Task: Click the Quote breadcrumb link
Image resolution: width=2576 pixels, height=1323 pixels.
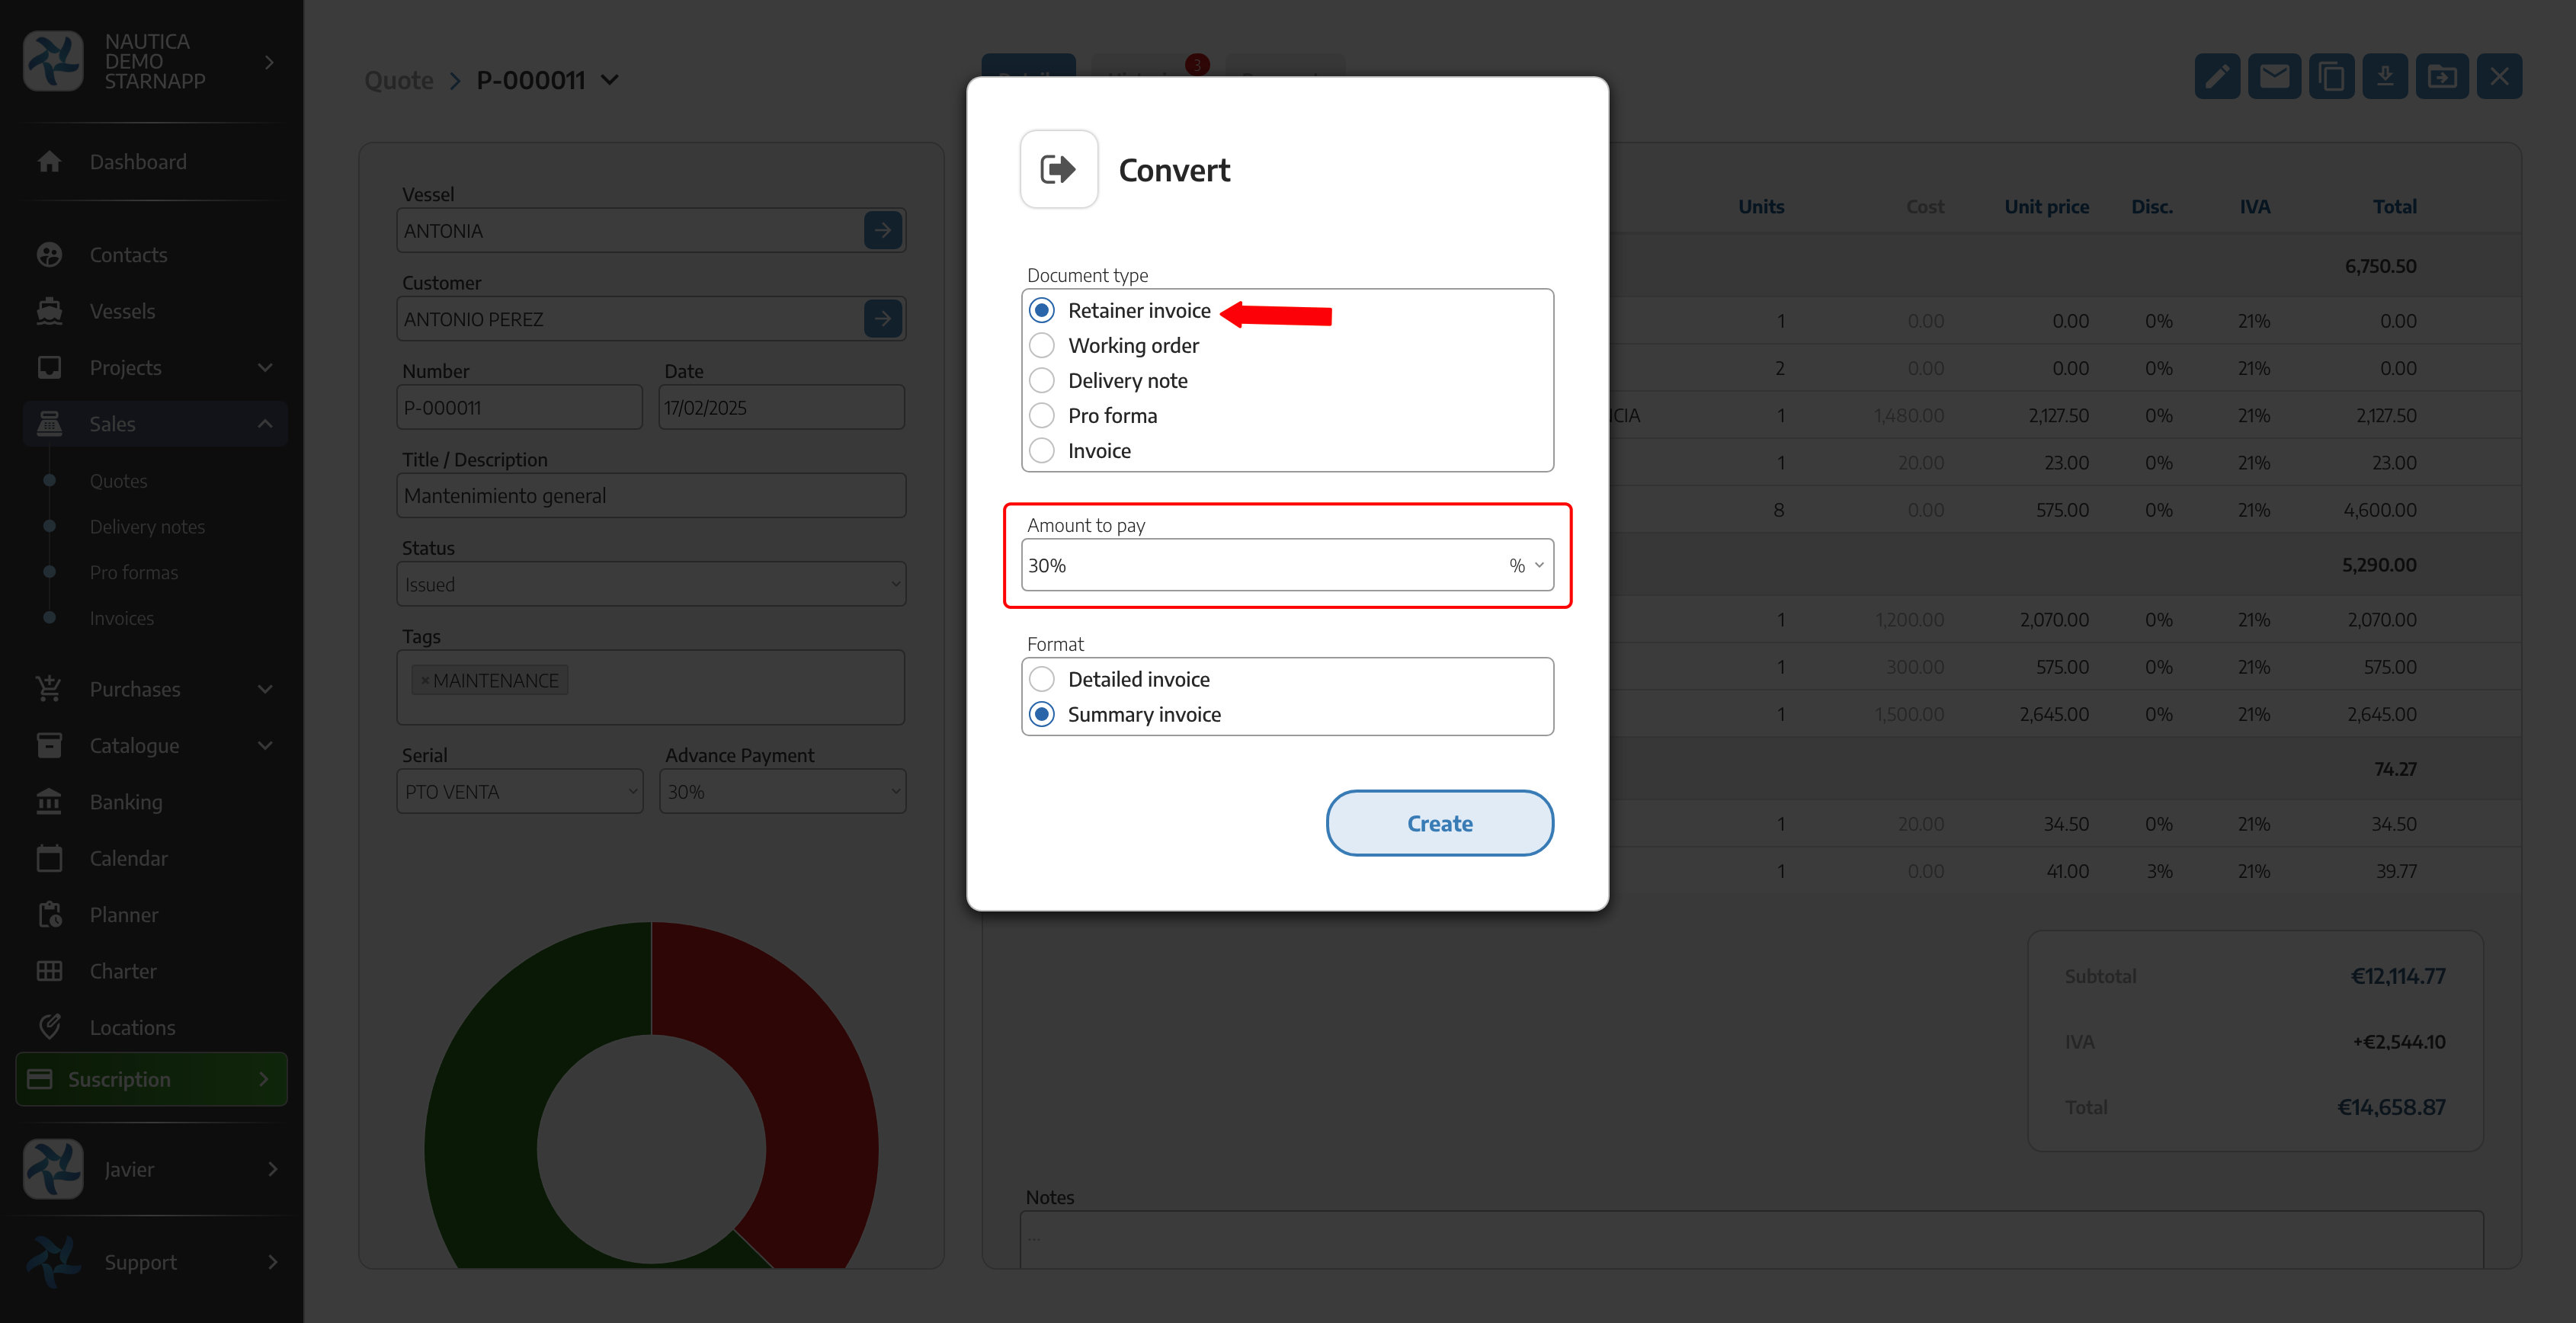Action: click(x=399, y=80)
